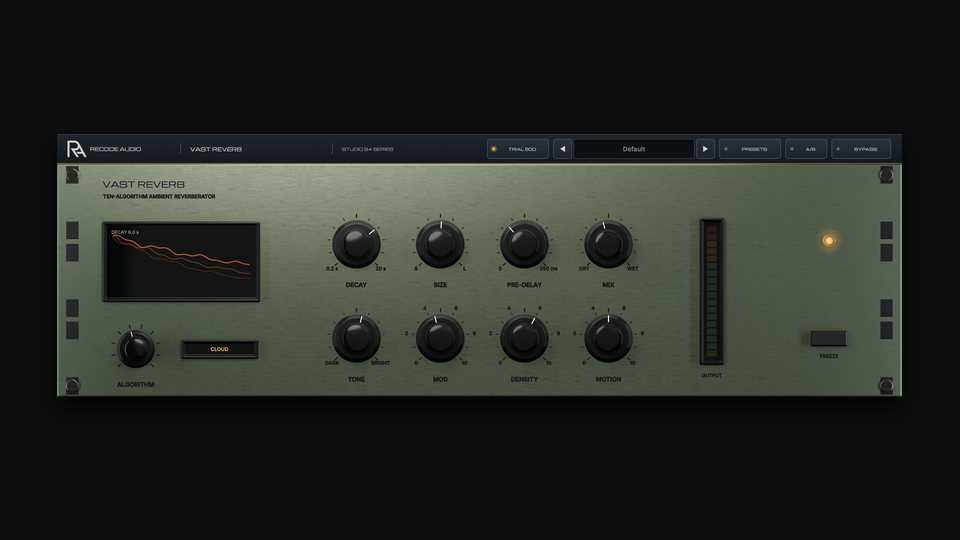Image resolution: width=960 pixels, height=540 pixels.
Task: Click the Pre-Delay knob
Action: [x=524, y=244]
